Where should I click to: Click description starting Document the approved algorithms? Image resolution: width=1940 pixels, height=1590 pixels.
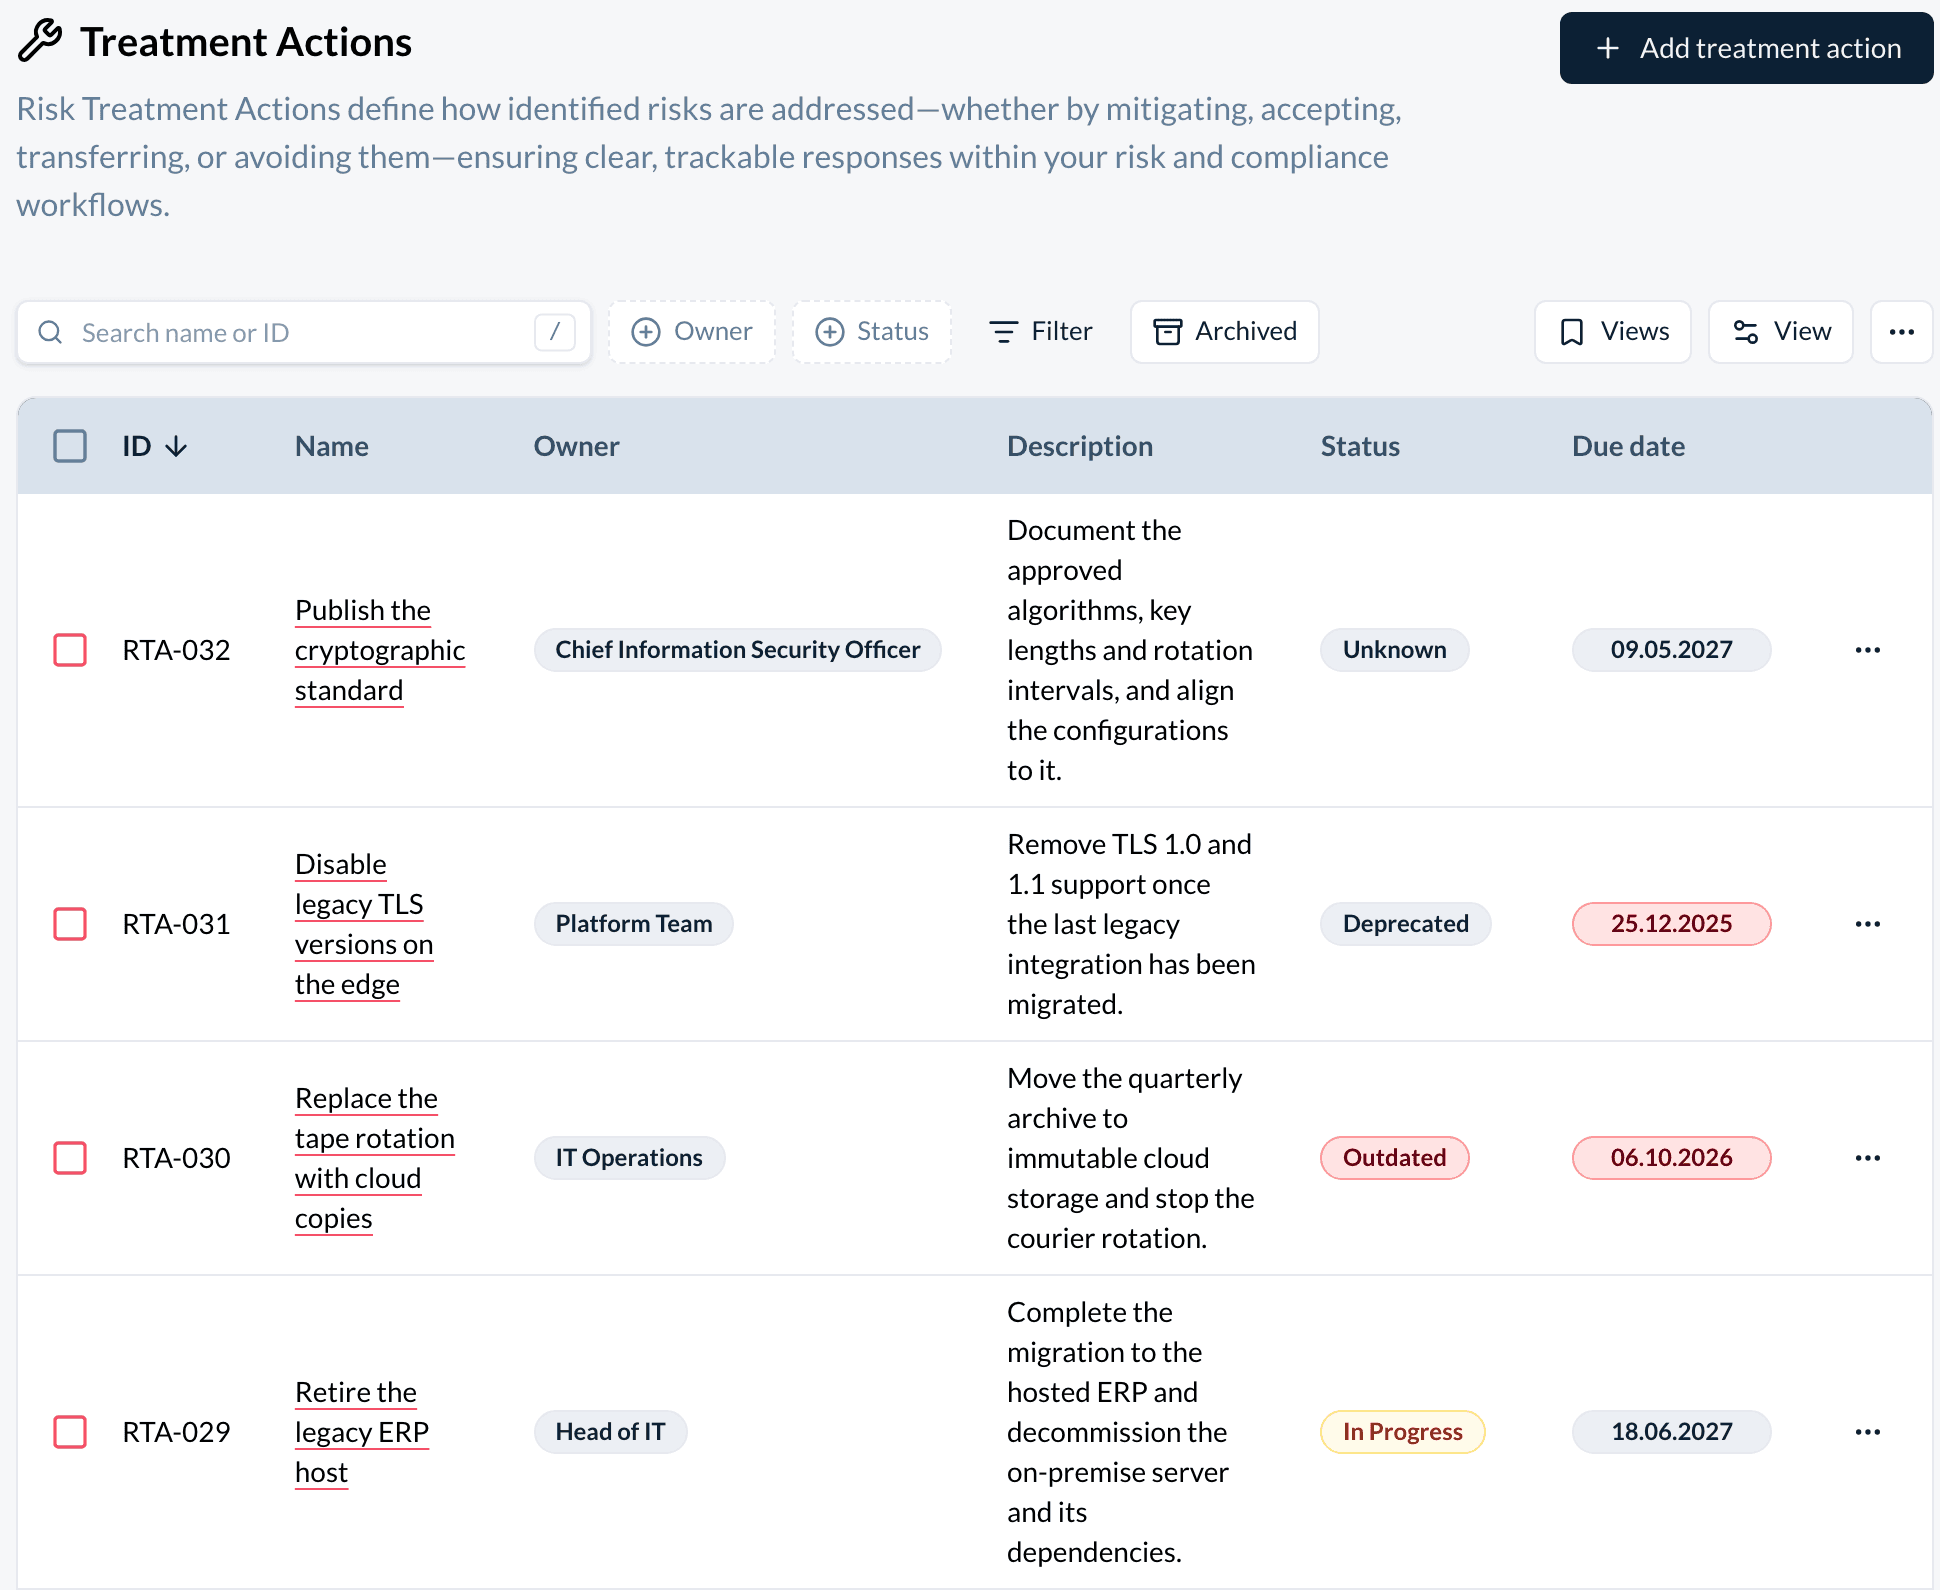click(x=1130, y=650)
